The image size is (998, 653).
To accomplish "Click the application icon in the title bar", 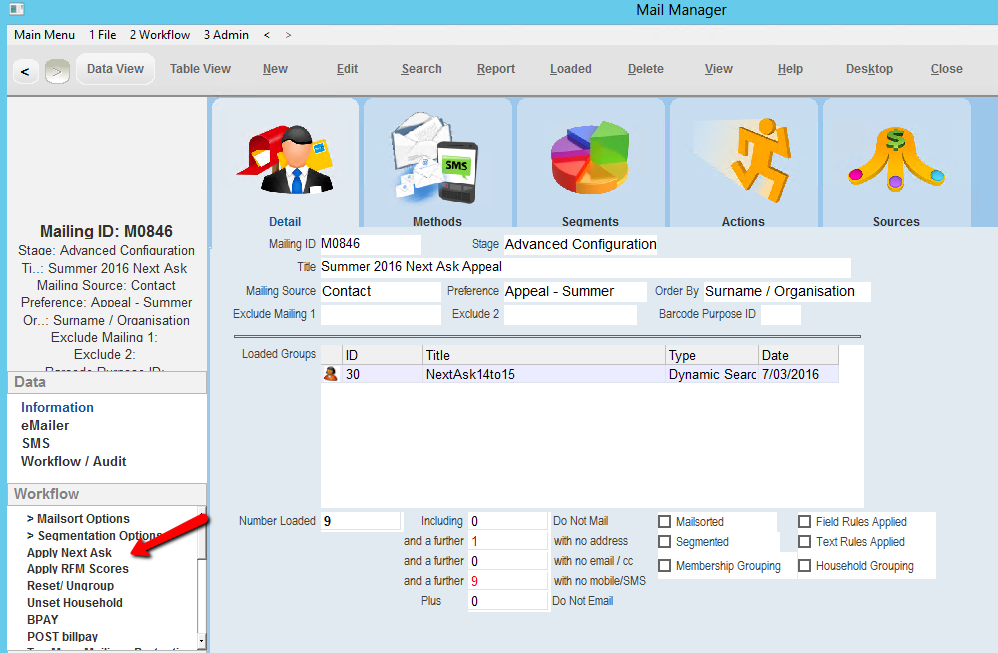I will tap(17, 9).
